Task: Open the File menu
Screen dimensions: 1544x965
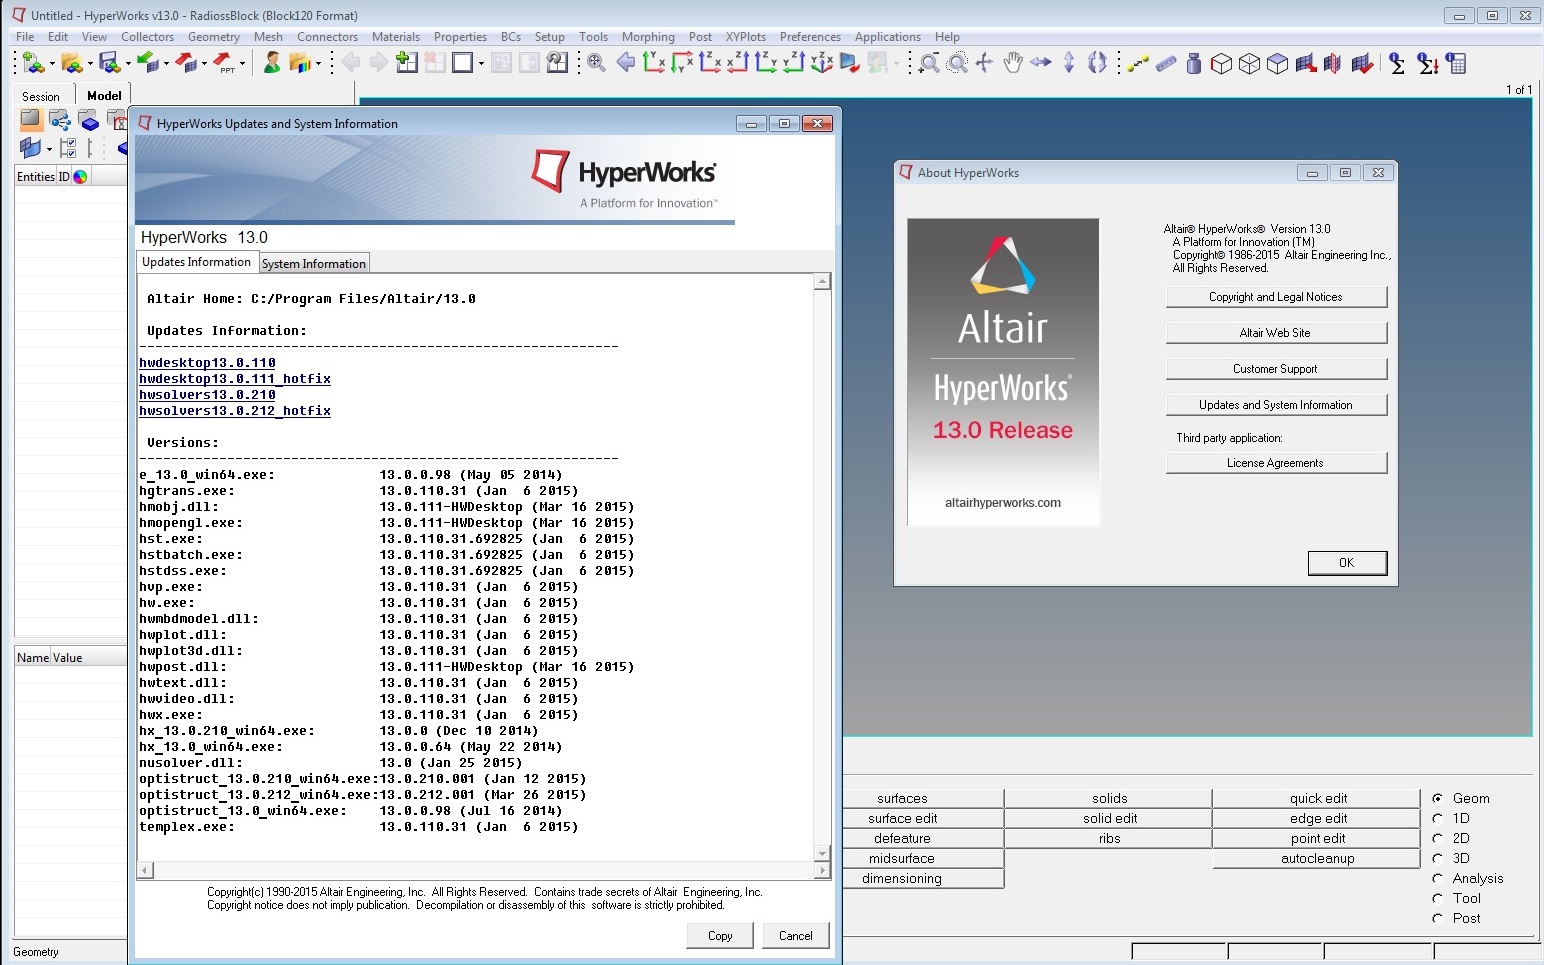Action: pos(25,37)
